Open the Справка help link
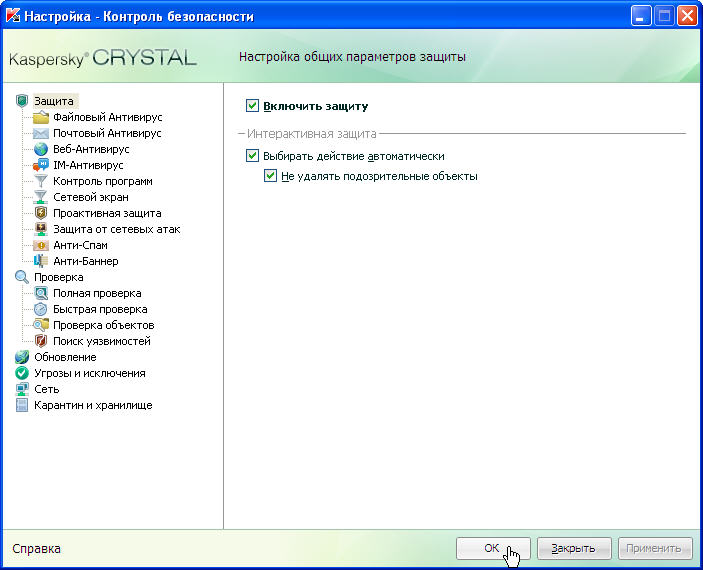The width and height of the screenshot is (703, 570). pos(36,548)
